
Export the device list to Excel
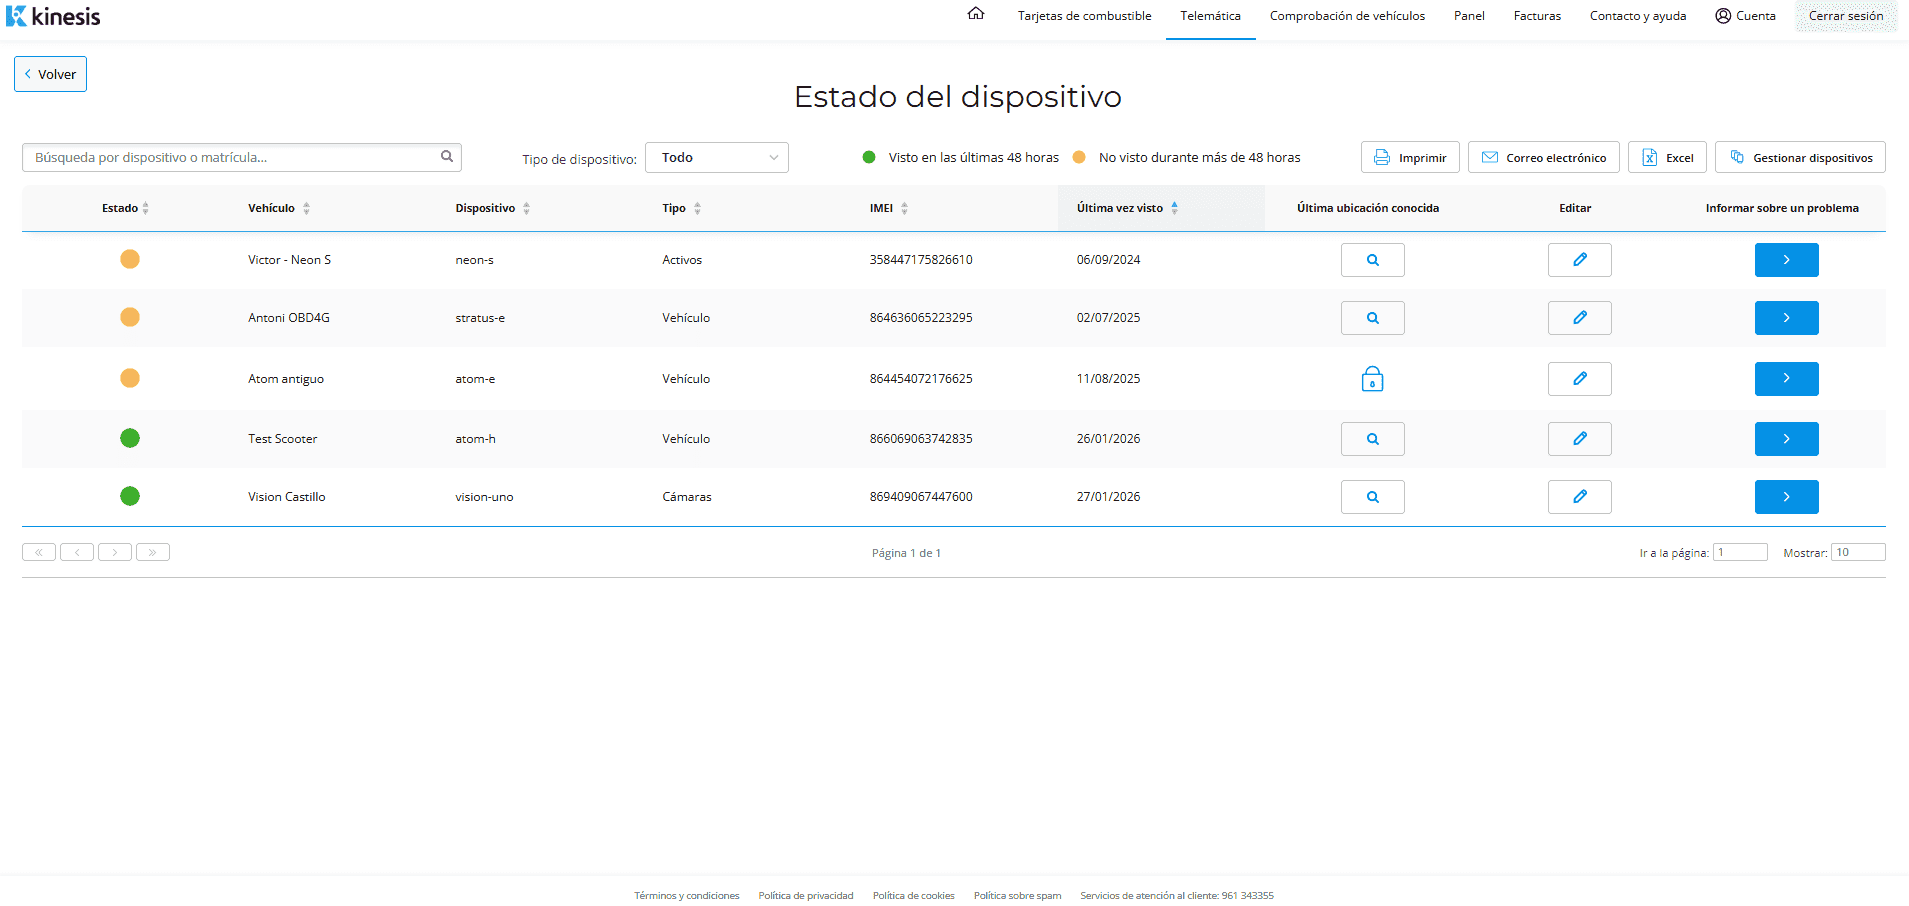point(1667,158)
